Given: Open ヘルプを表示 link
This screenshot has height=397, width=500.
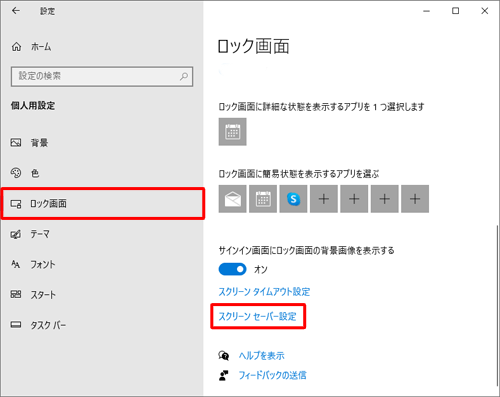Looking at the screenshot, I should (262, 356).
